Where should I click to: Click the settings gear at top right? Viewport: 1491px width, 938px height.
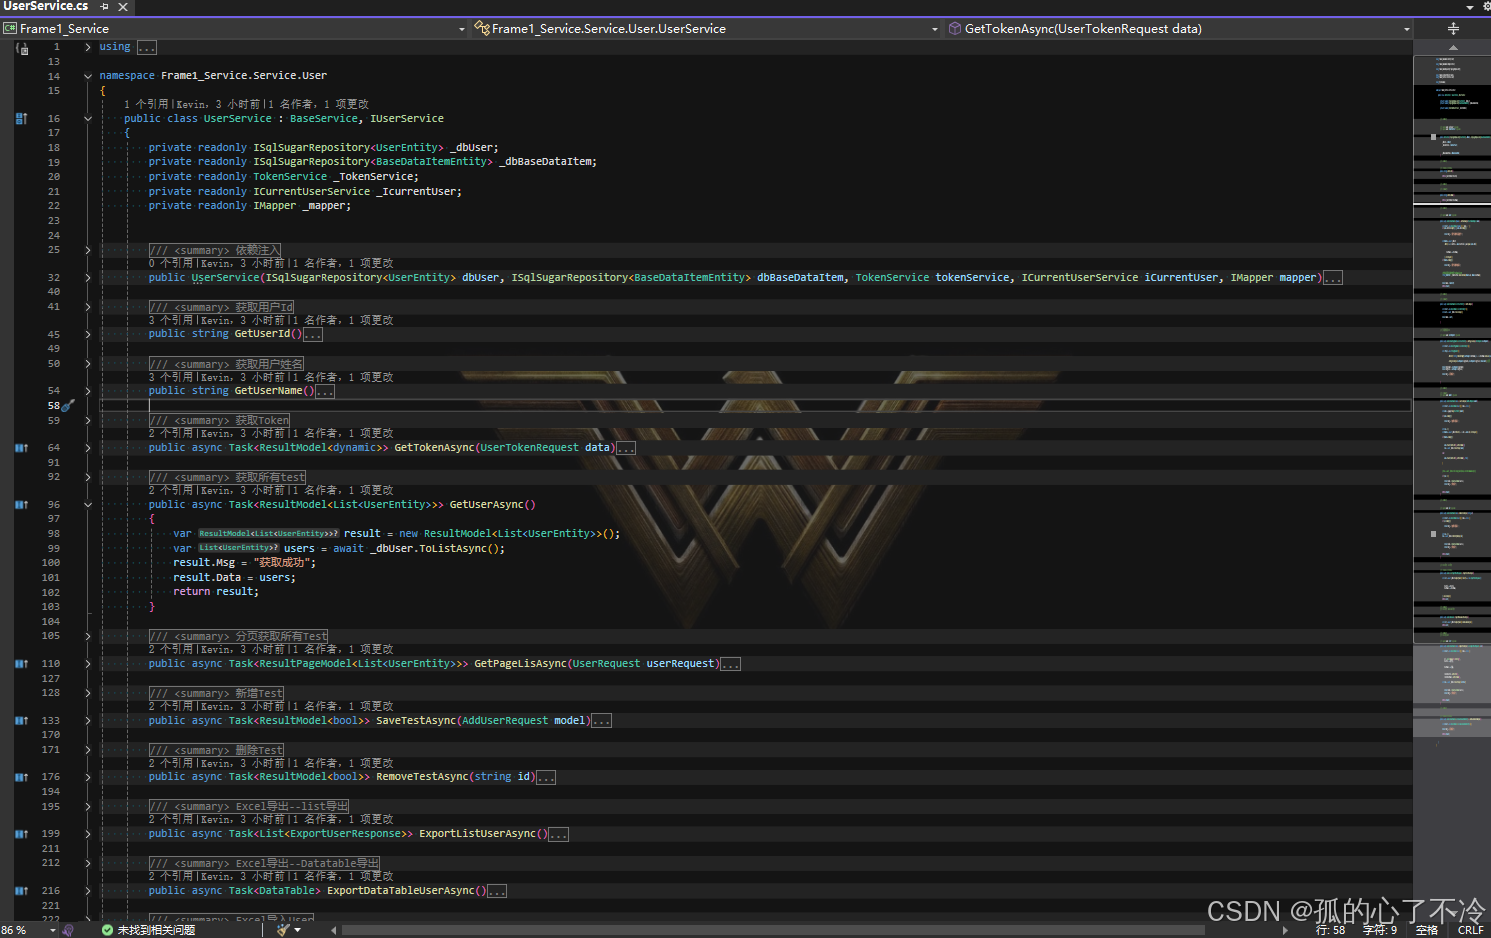coord(1486,6)
